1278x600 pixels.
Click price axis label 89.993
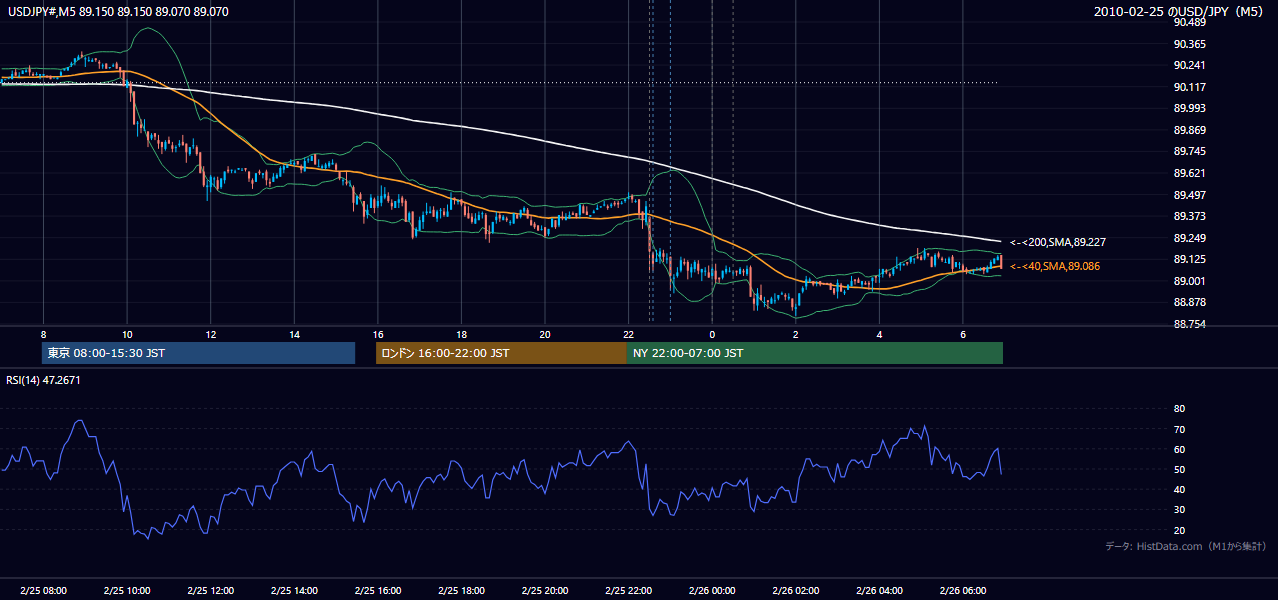tap(1189, 109)
